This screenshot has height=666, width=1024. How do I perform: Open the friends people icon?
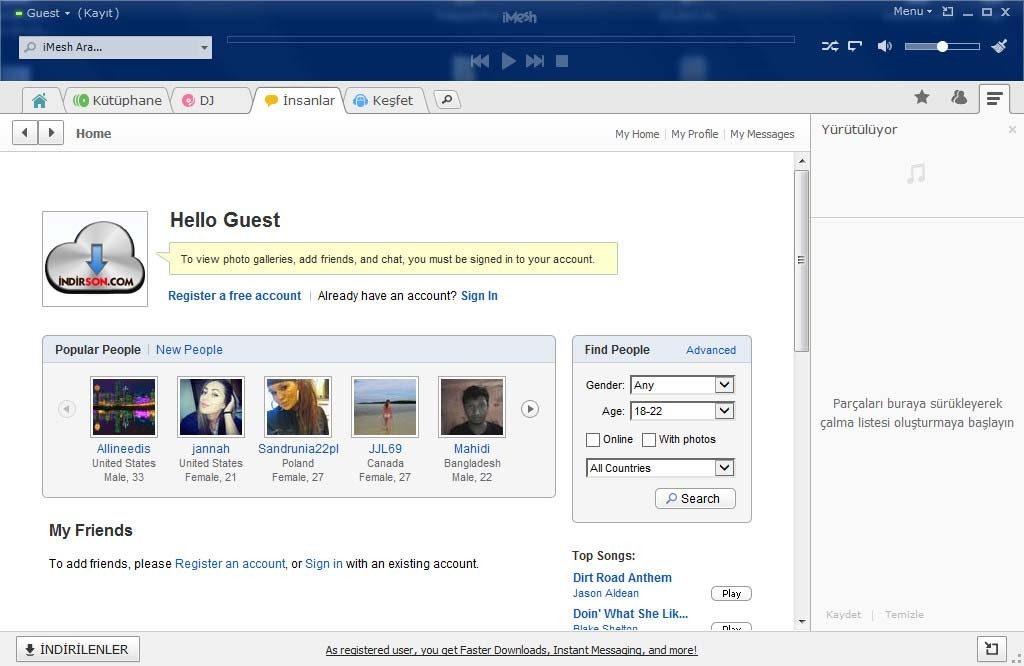click(x=959, y=97)
